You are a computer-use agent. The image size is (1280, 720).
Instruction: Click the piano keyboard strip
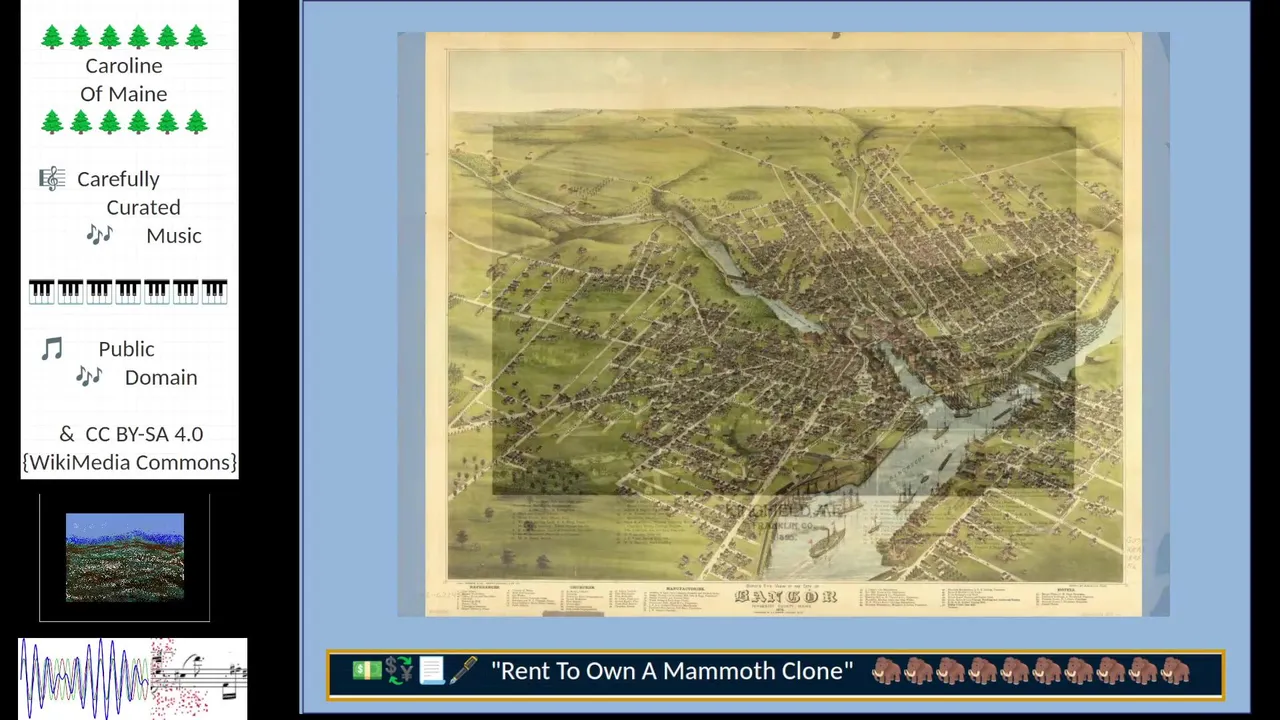point(128,291)
